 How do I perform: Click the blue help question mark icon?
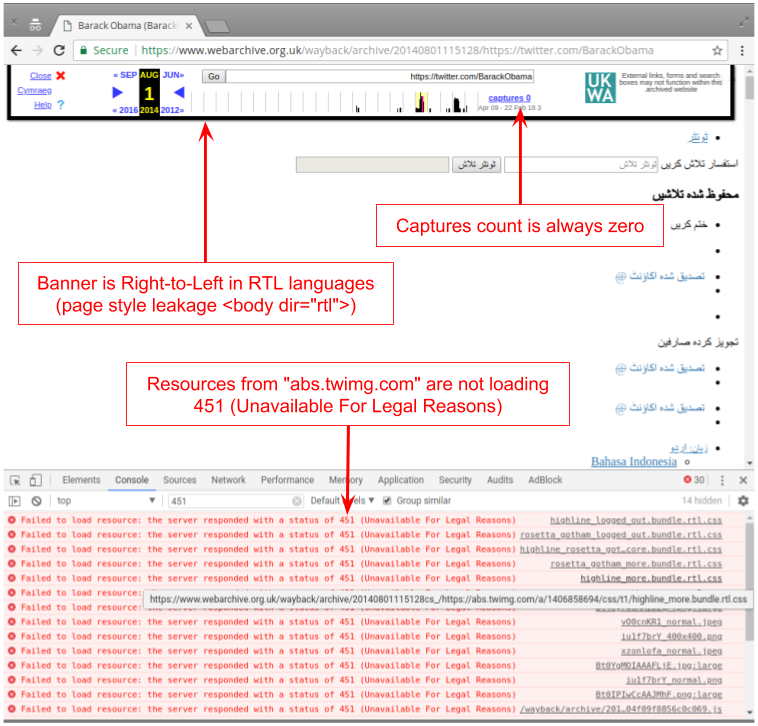point(60,104)
